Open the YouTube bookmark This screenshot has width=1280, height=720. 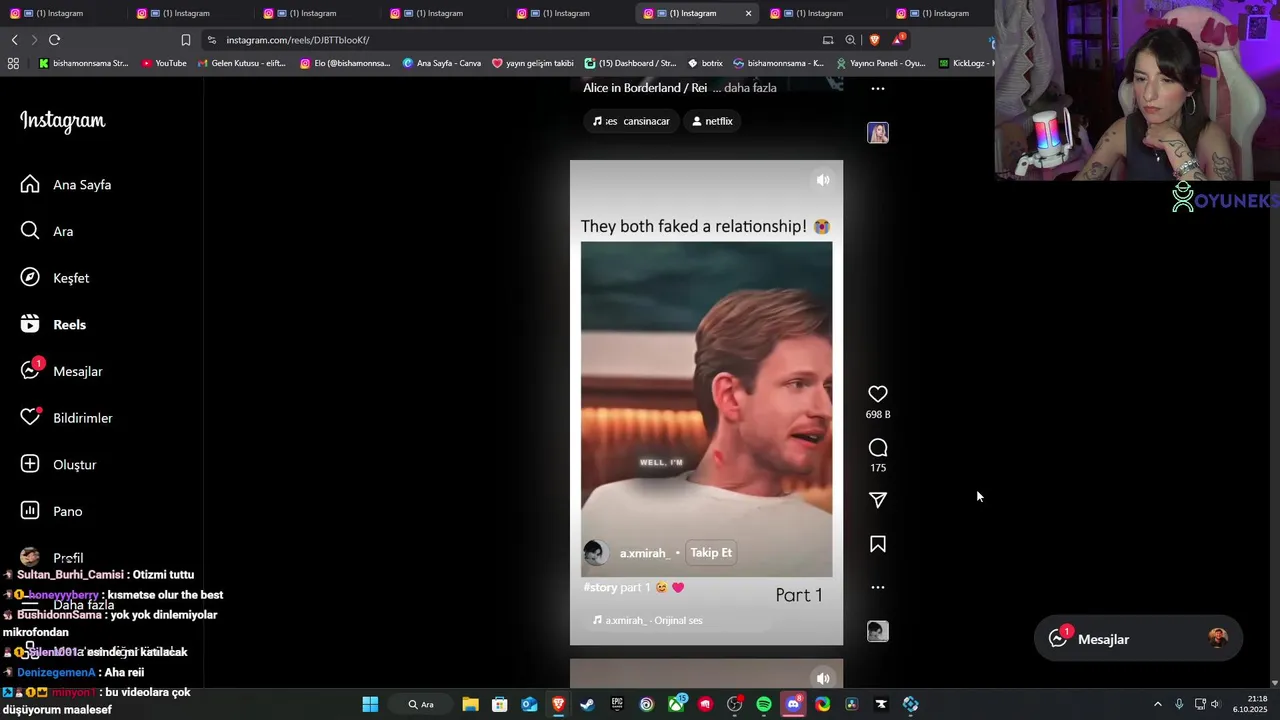pyautogui.click(x=164, y=63)
